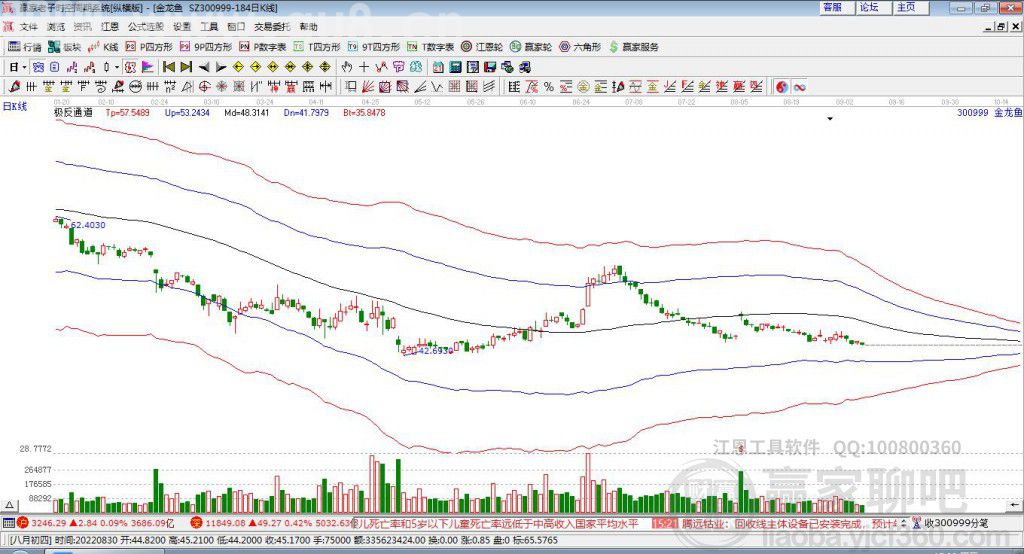Jump to first bar with green skip-back icon
The image size is (1024, 554).
(x=168, y=67)
